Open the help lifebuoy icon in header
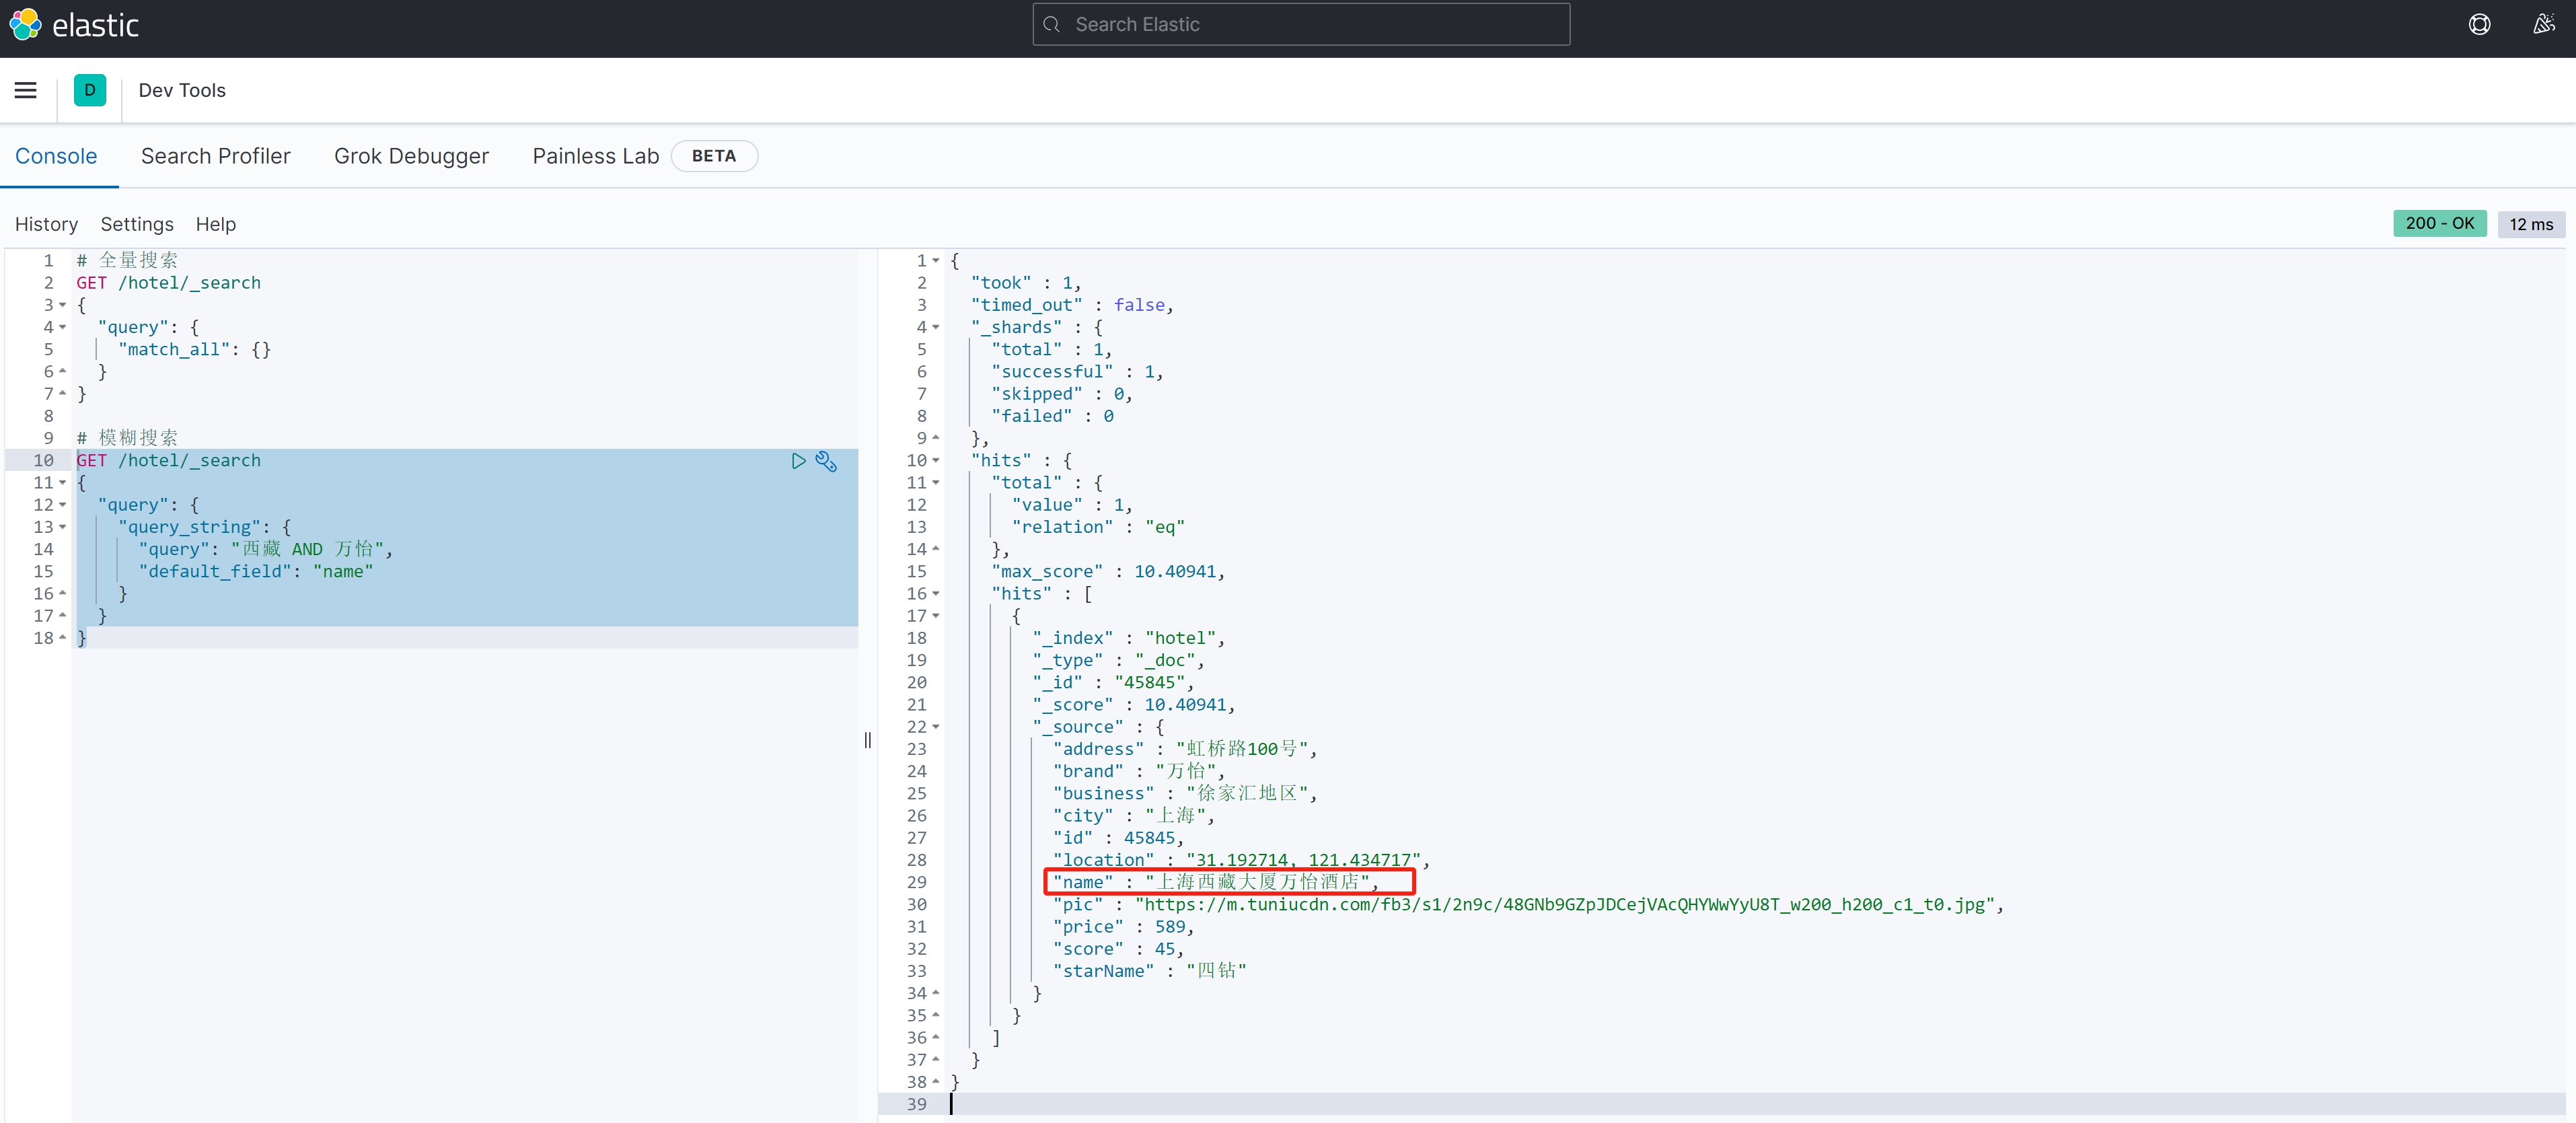The height and width of the screenshot is (1123, 2576). pyautogui.click(x=2479, y=24)
